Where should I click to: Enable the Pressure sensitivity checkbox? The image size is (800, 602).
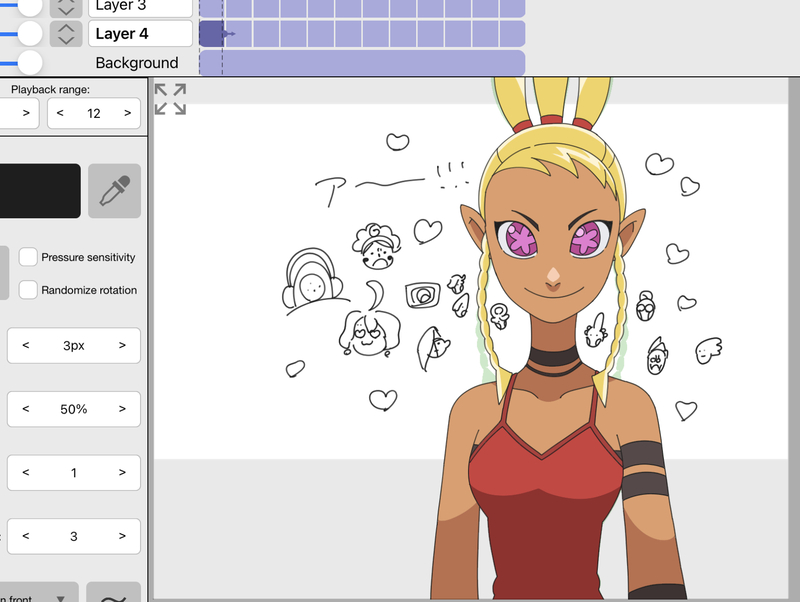[x=28, y=257]
